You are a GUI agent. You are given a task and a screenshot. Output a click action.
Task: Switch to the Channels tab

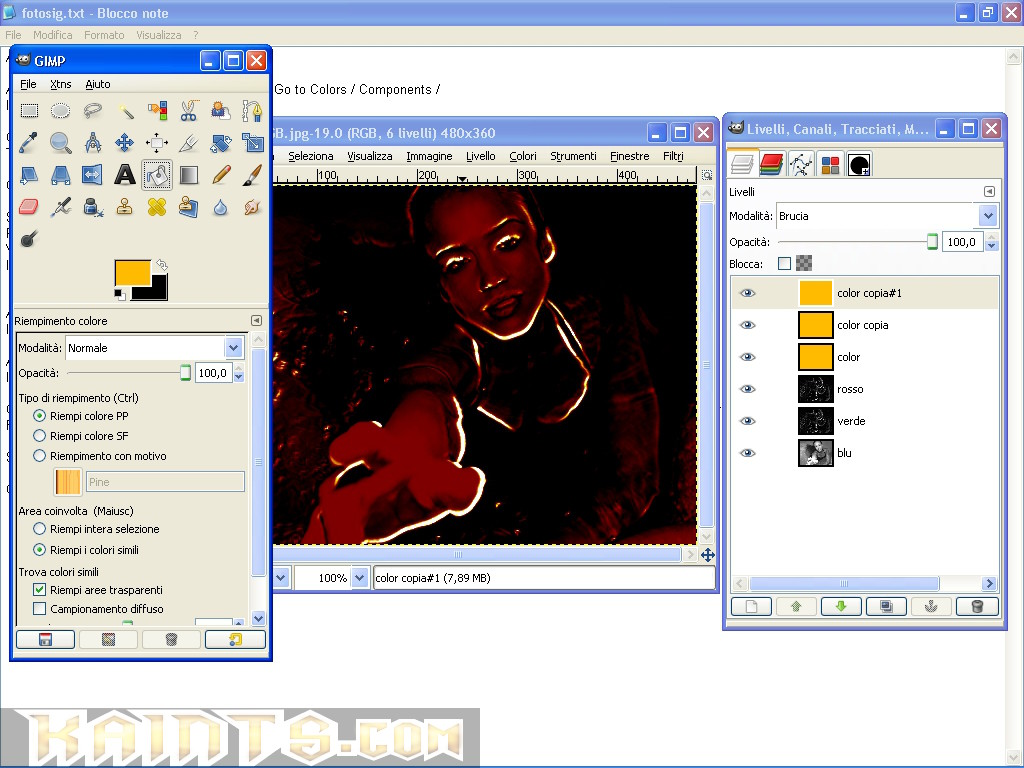(771, 165)
